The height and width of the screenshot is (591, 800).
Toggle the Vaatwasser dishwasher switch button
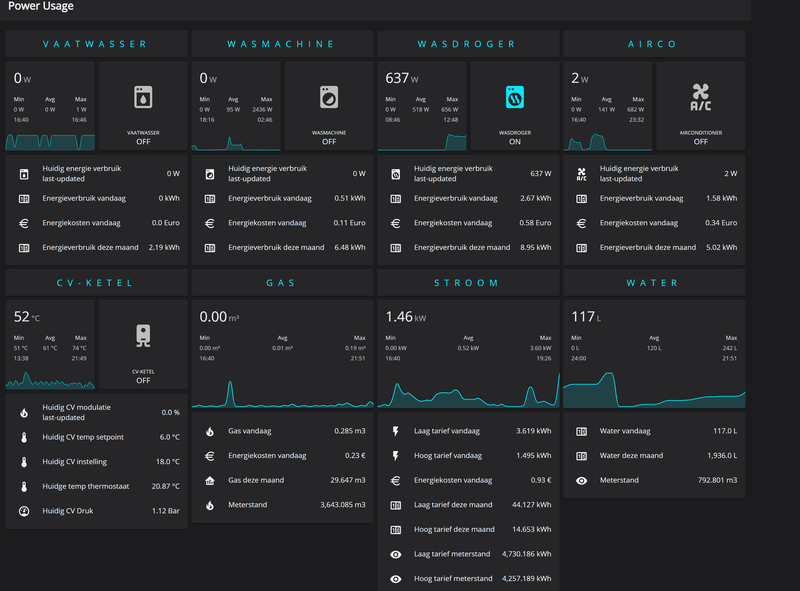click(143, 106)
